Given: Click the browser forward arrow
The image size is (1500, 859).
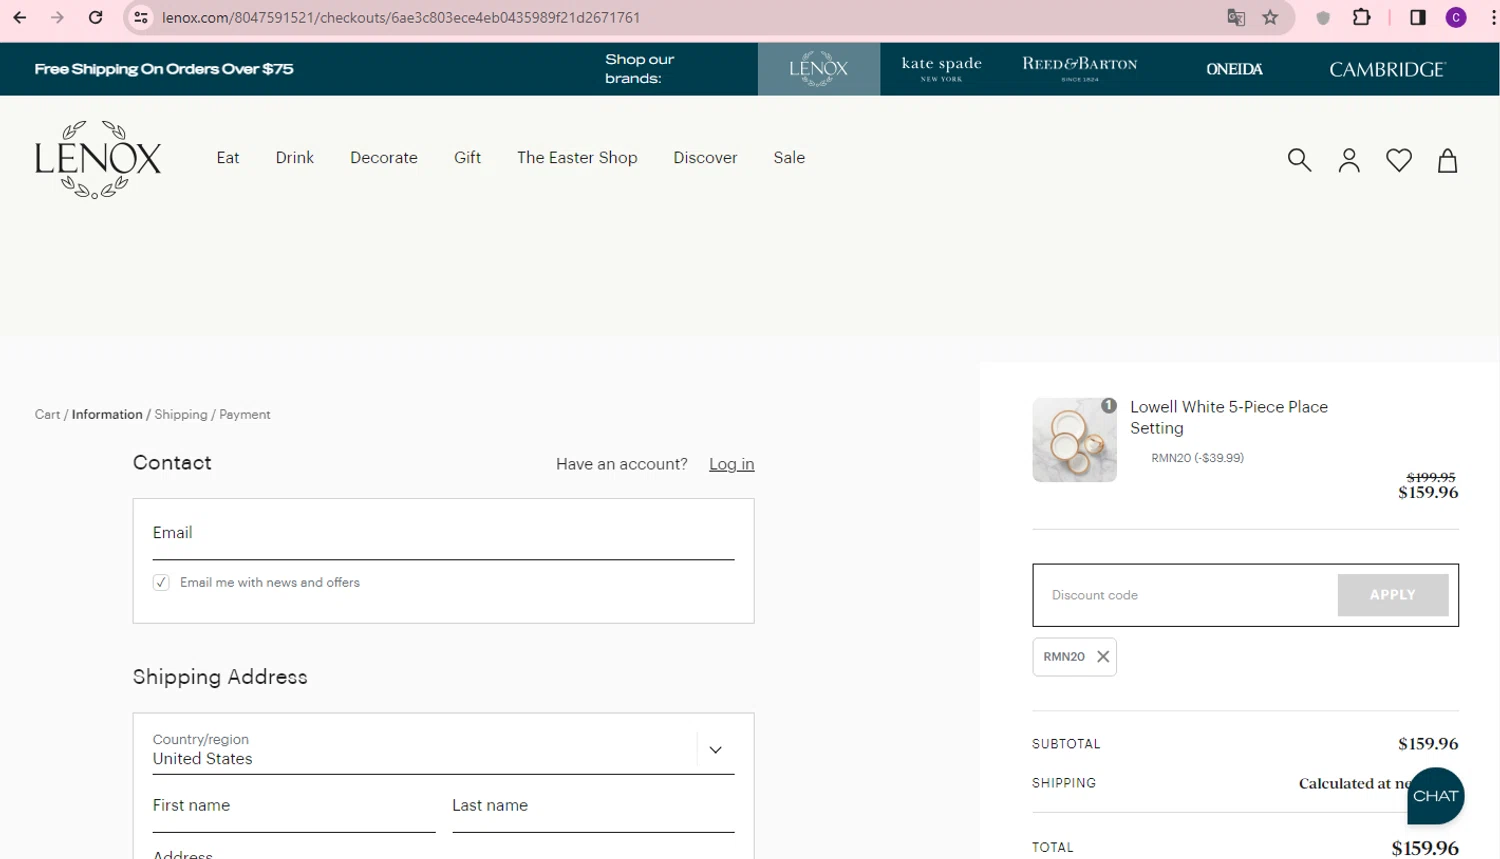Looking at the screenshot, I should tap(57, 17).
